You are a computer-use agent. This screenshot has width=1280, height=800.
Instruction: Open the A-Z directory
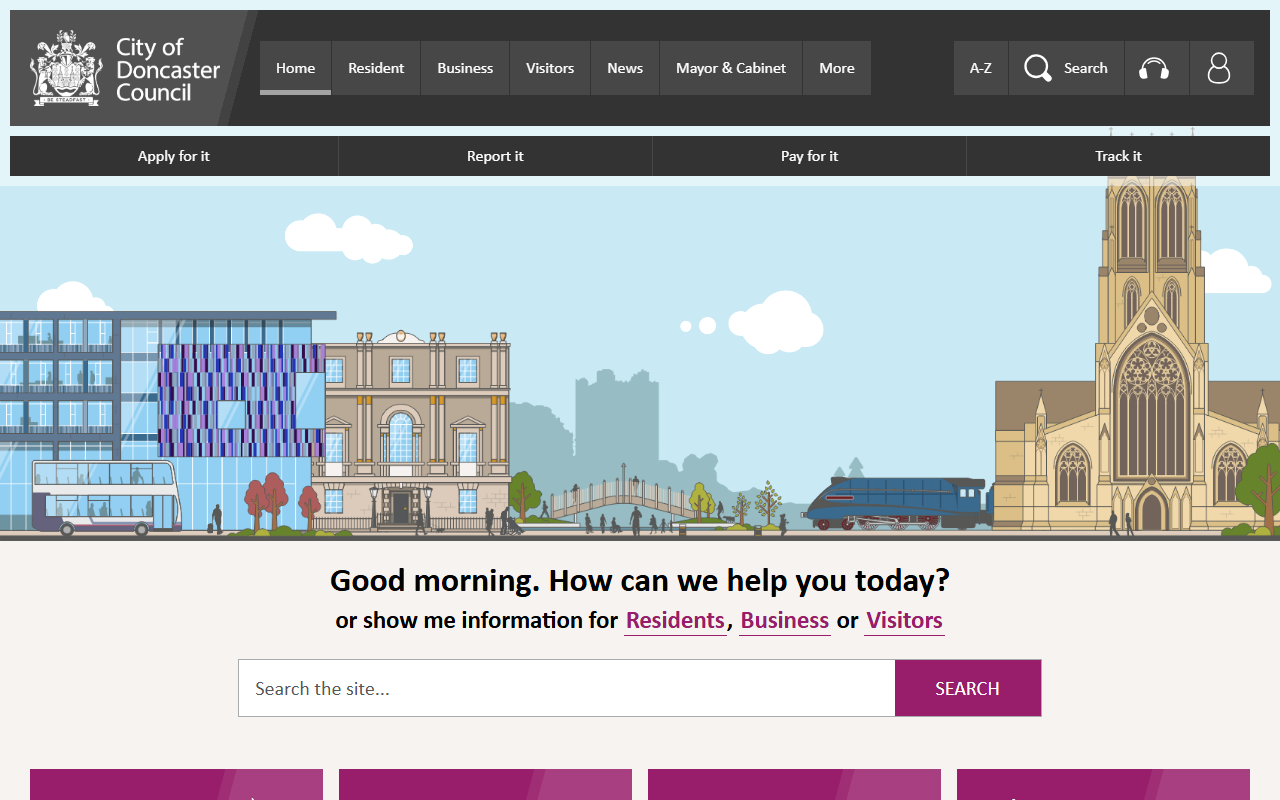(x=980, y=68)
